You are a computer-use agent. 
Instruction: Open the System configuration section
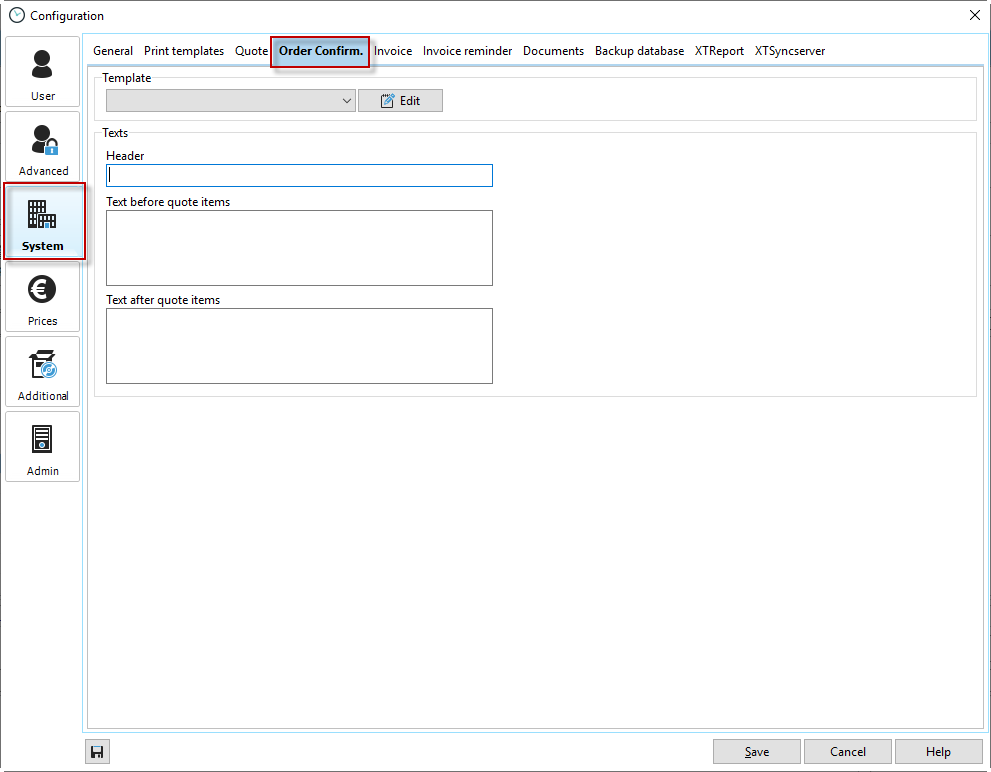click(42, 222)
